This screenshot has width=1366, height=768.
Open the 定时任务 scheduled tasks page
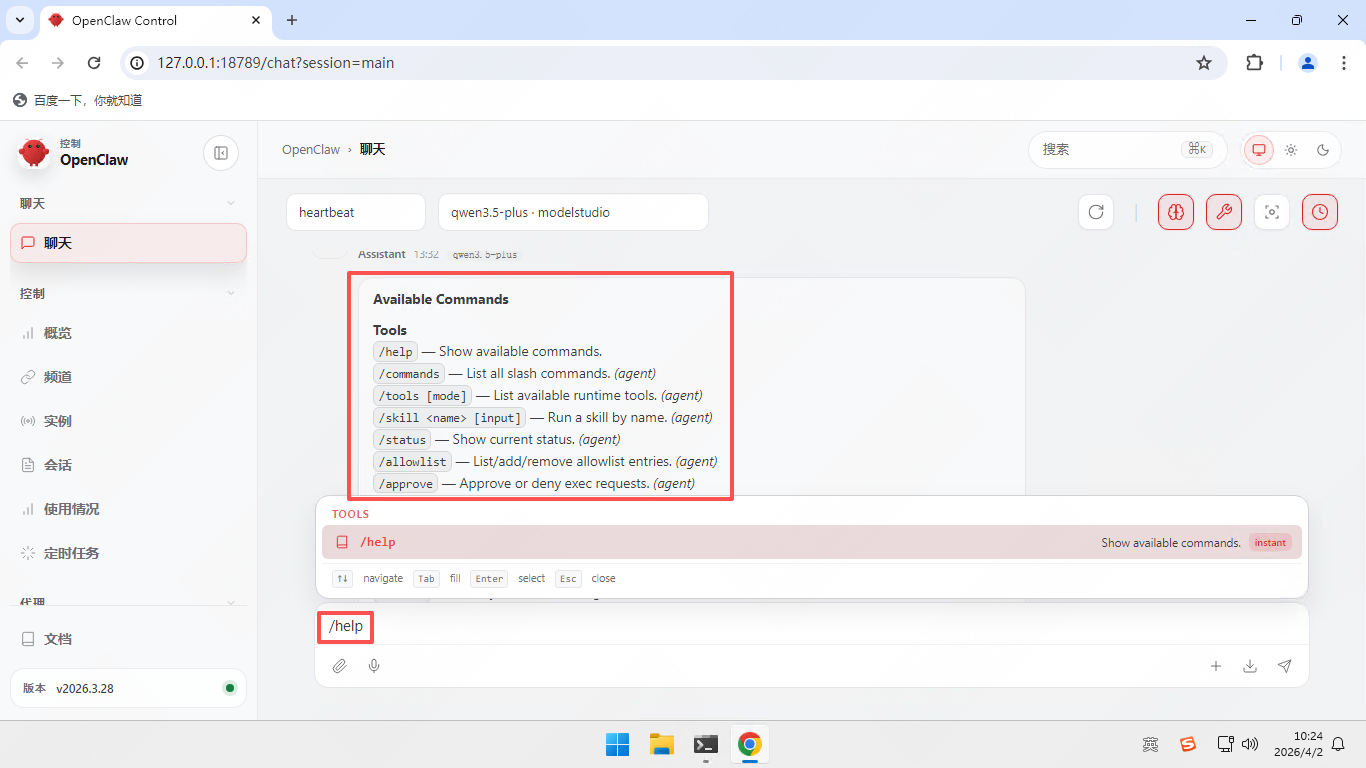tap(128, 553)
